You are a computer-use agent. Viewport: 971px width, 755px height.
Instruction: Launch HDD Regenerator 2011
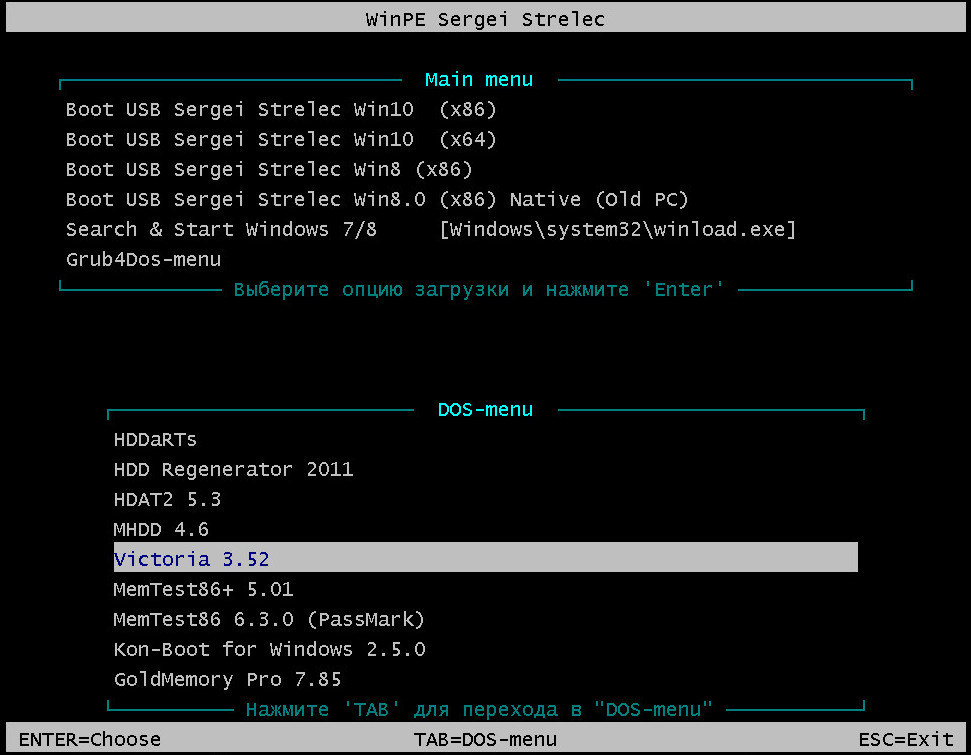pyautogui.click(x=233, y=469)
